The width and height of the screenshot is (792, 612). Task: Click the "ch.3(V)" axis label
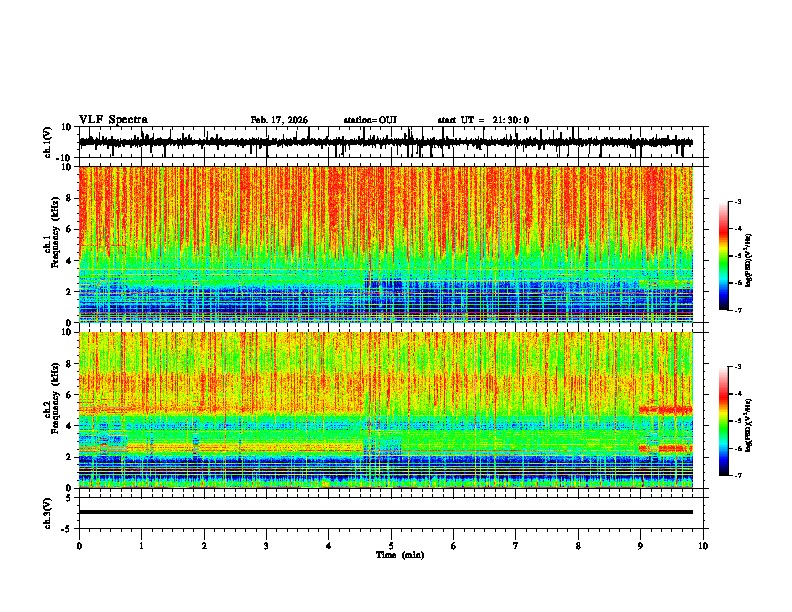(48, 514)
